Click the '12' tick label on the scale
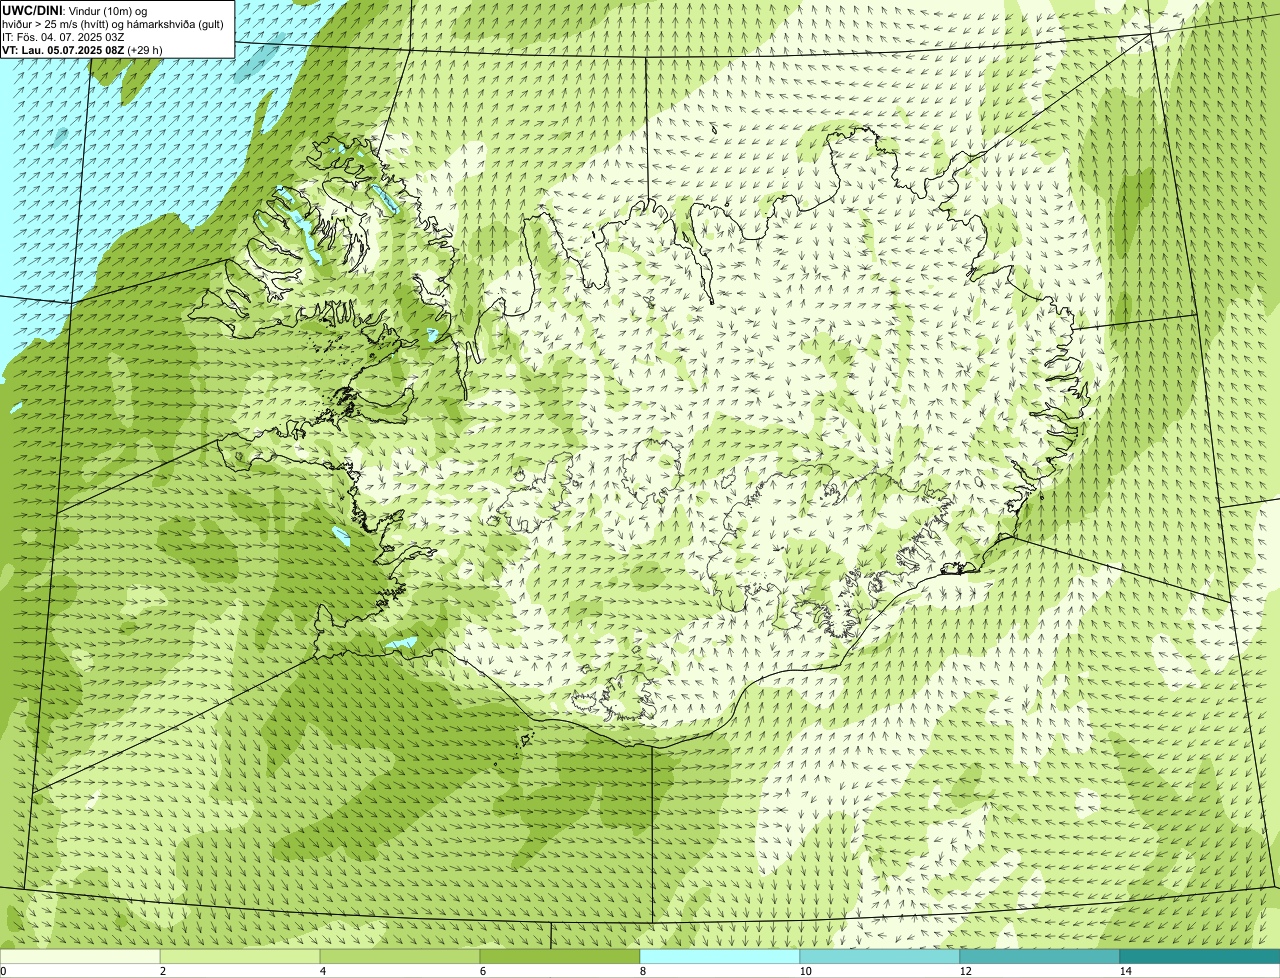This screenshot has width=1280, height=978. point(965,971)
